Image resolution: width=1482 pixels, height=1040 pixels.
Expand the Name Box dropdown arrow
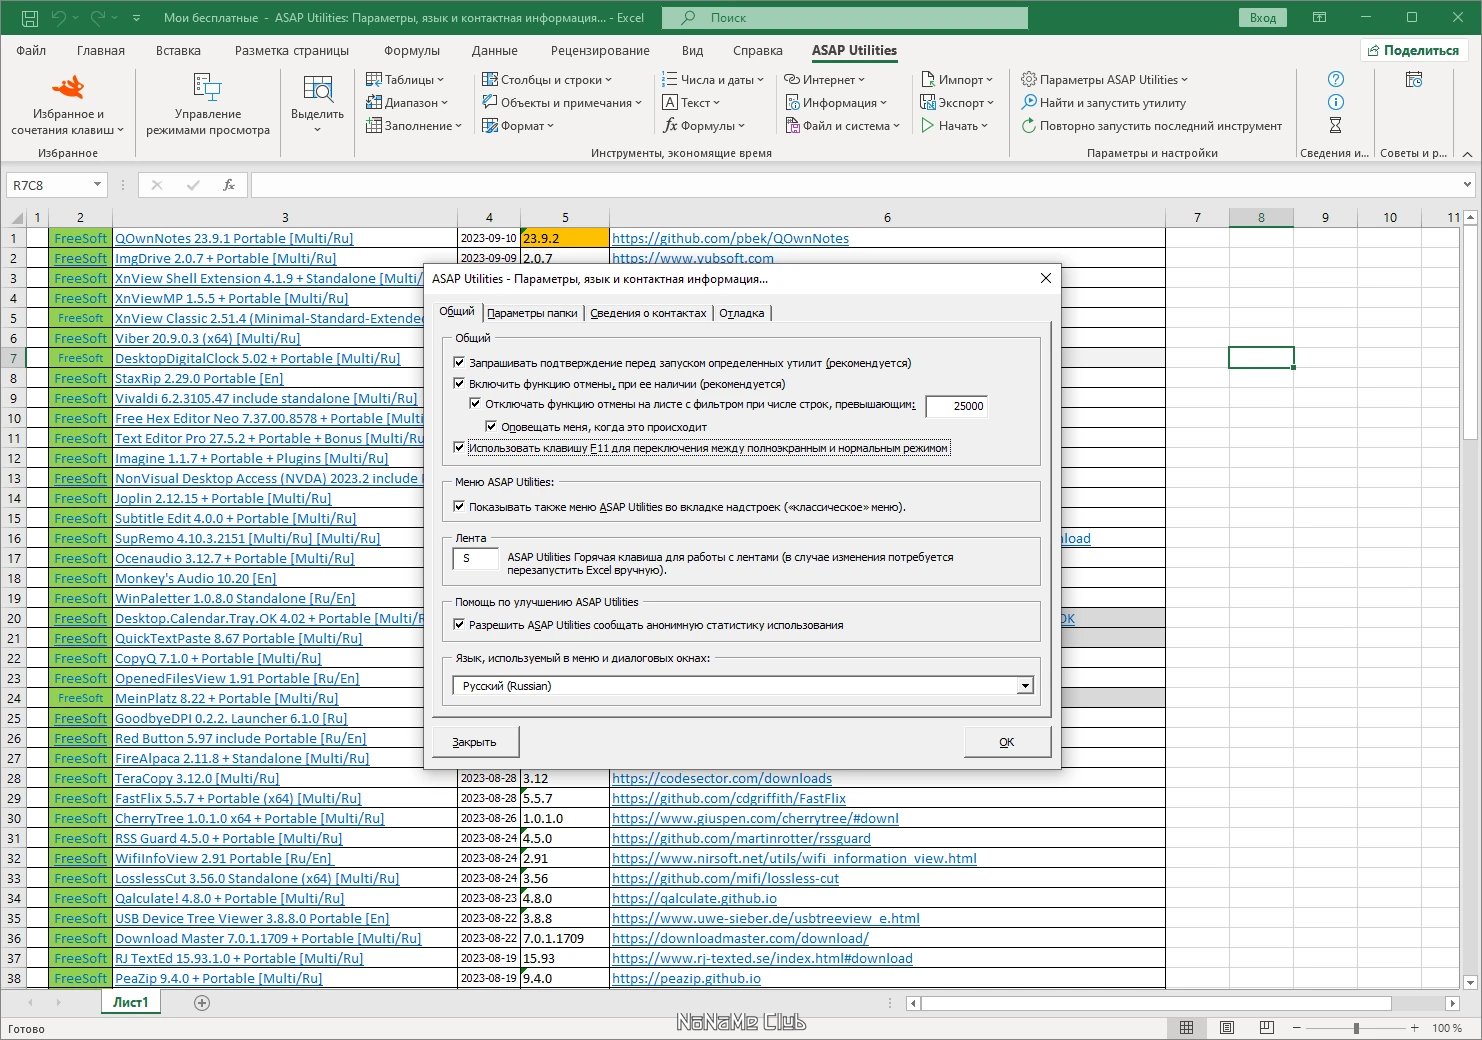point(97,185)
